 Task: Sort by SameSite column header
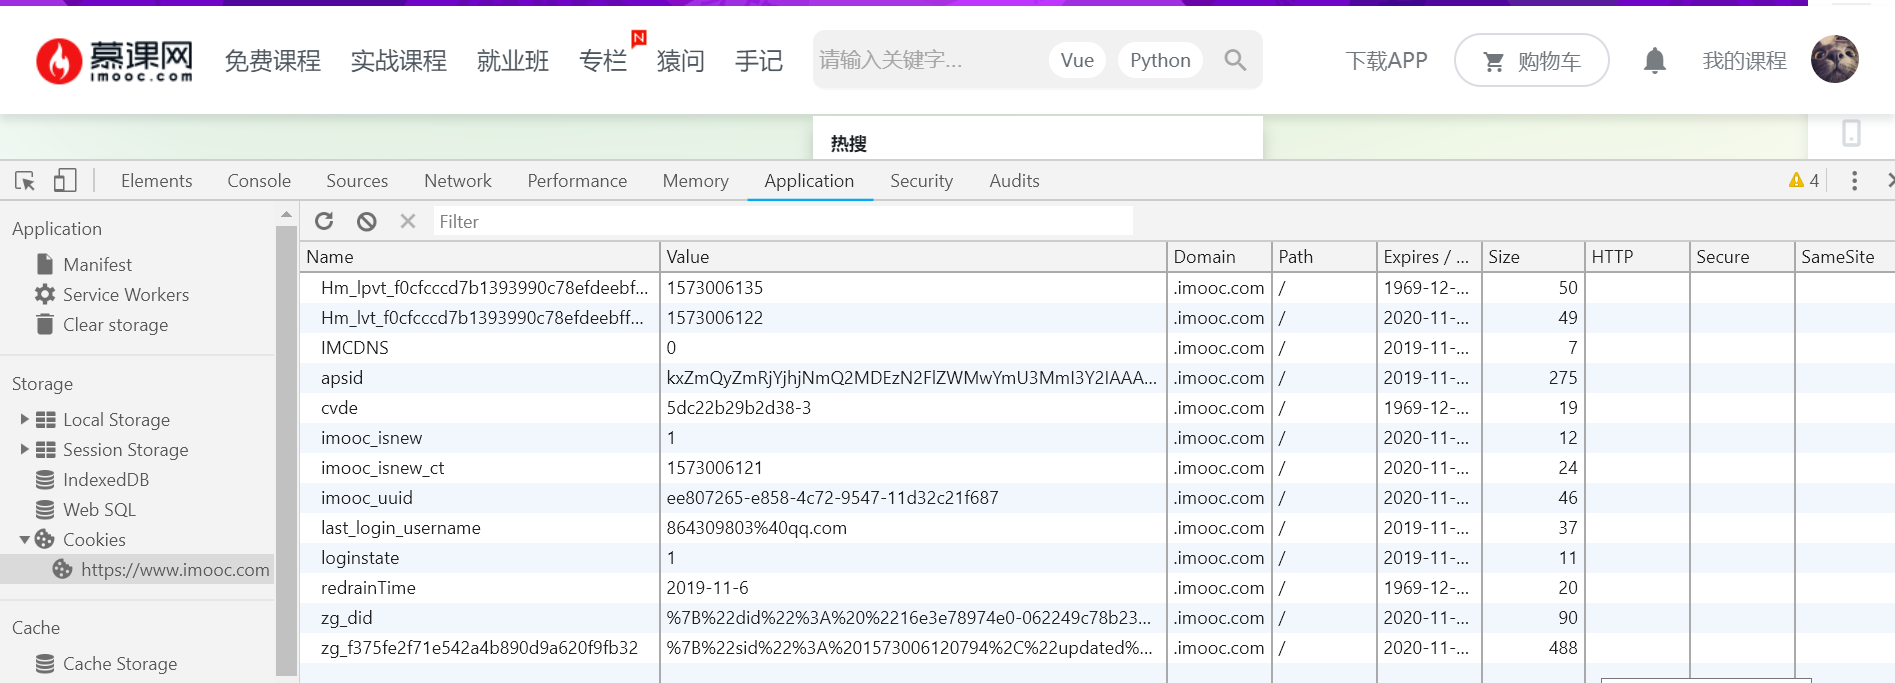tap(1844, 257)
